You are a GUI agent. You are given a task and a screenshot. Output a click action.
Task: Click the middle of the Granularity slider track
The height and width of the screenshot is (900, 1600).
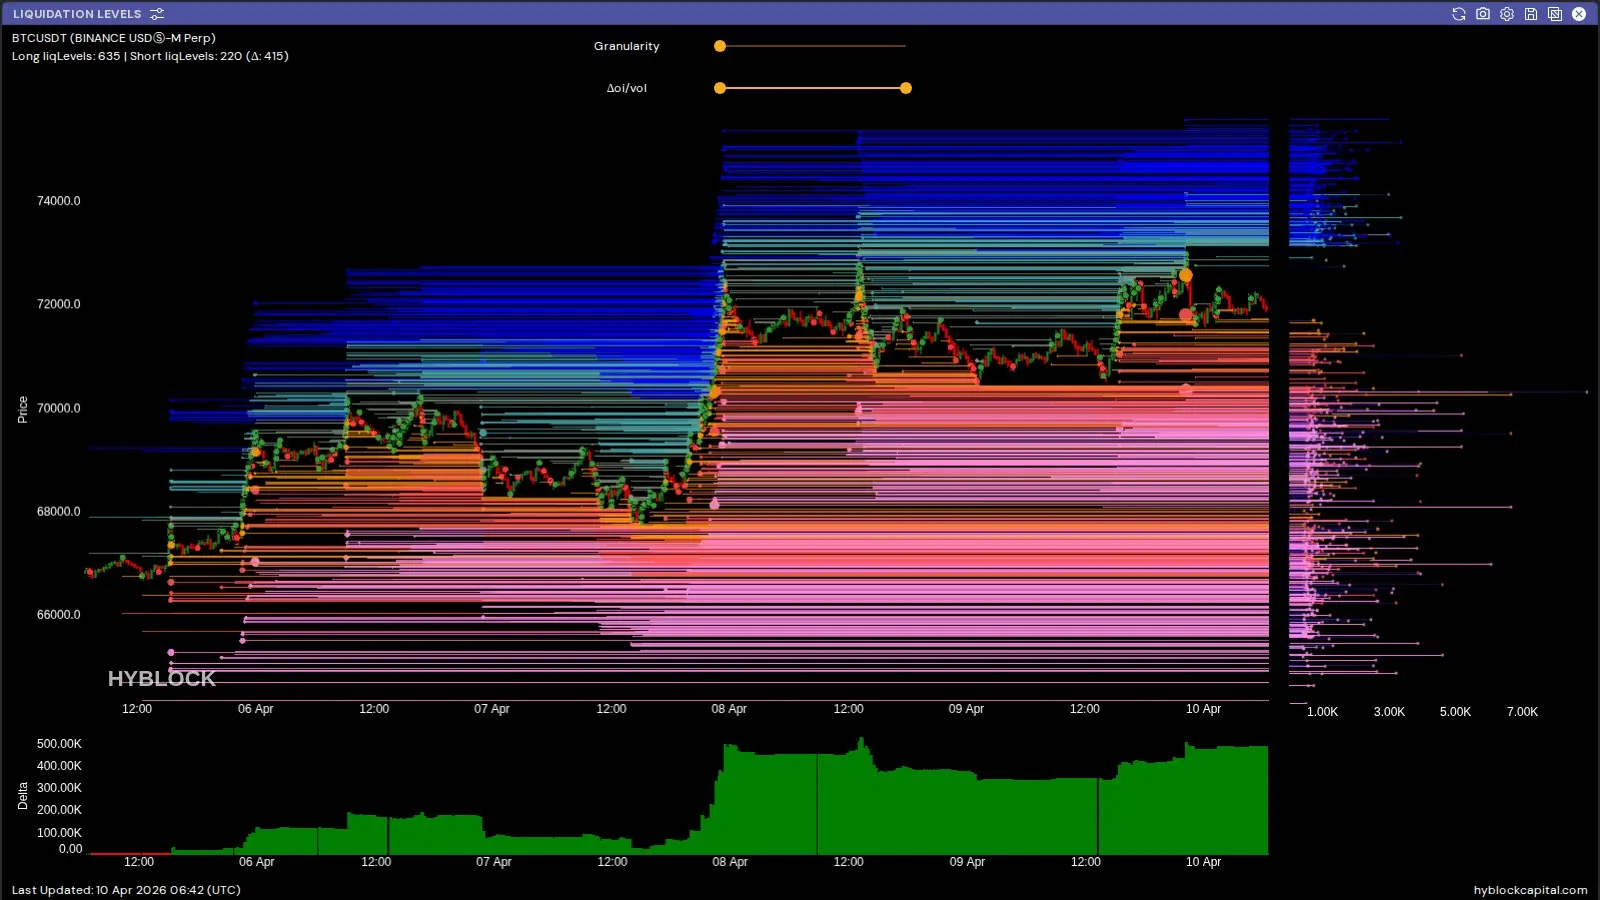813,46
